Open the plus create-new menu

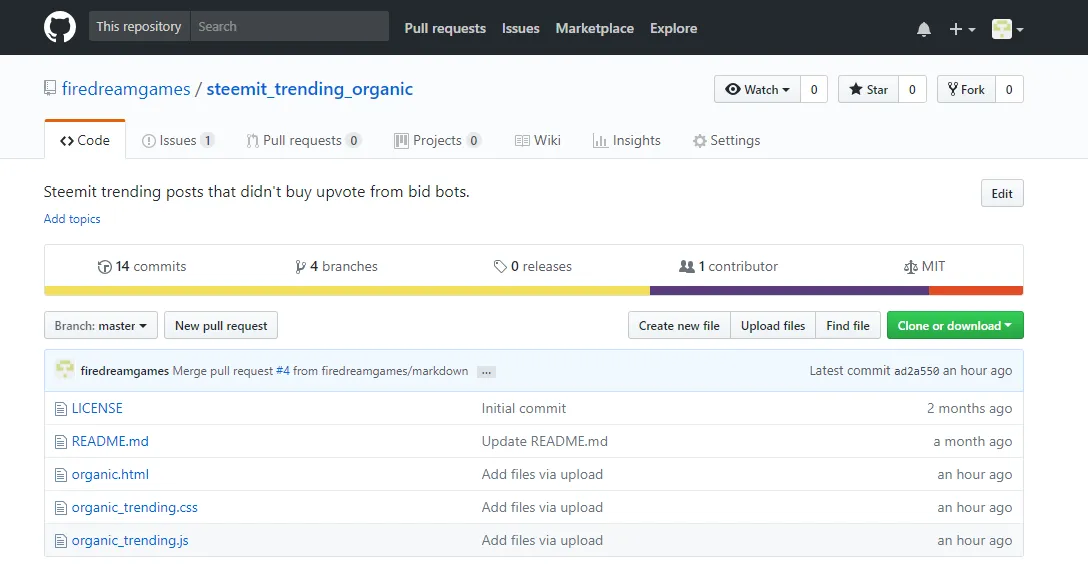click(x=962, y=29)
